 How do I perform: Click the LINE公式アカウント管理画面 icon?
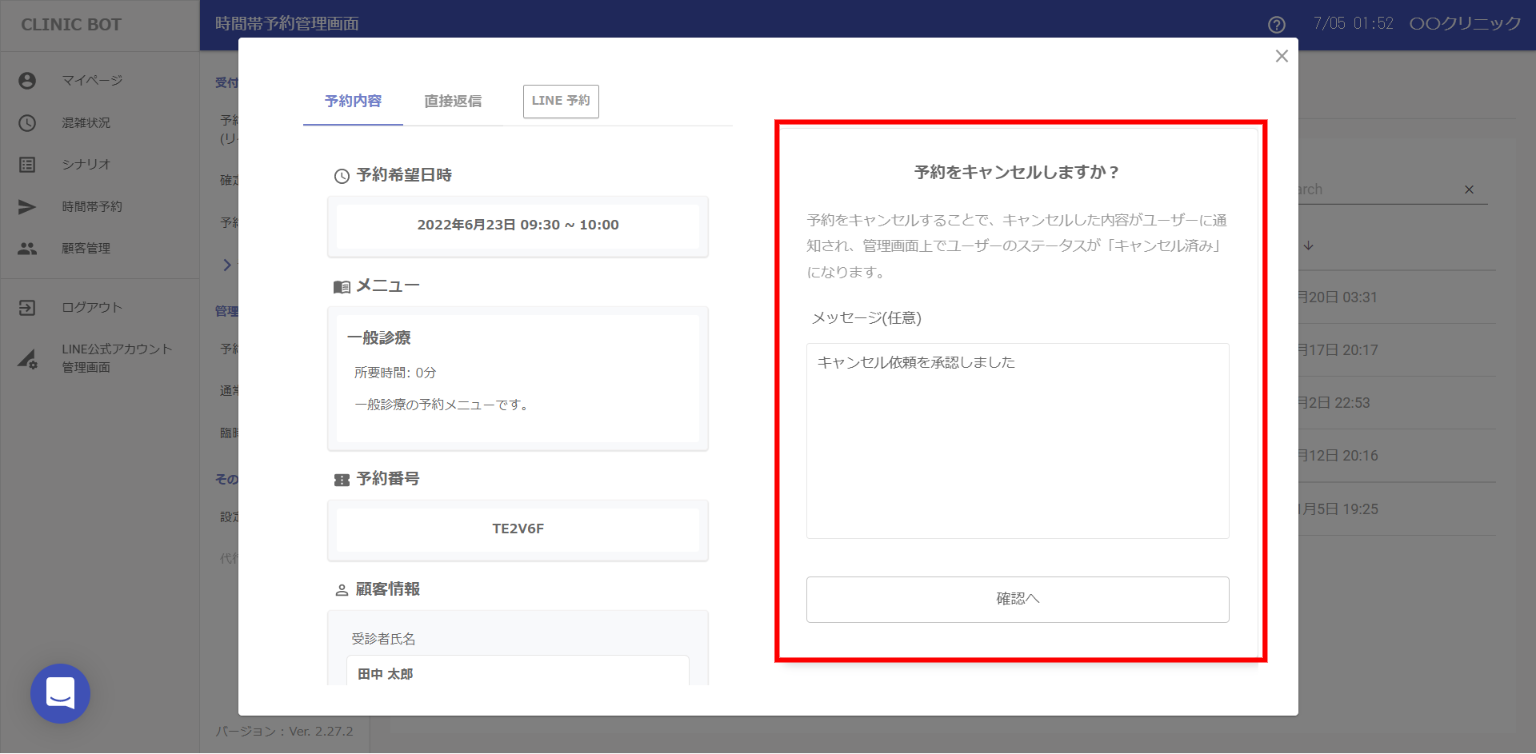(x=27, y=359)
